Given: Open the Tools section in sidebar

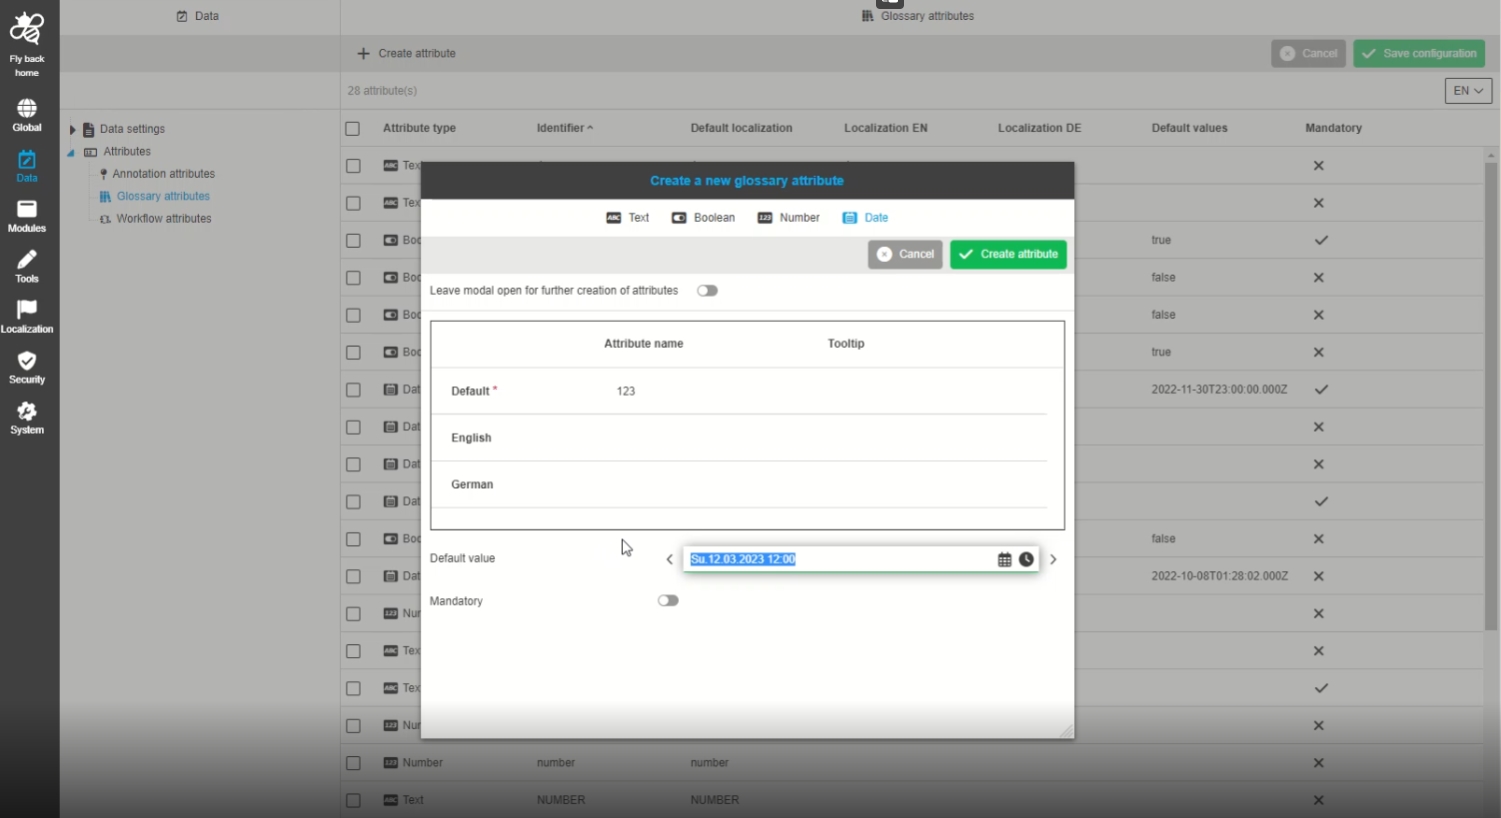Looking at the screenshot, I should tap(27, 266).
